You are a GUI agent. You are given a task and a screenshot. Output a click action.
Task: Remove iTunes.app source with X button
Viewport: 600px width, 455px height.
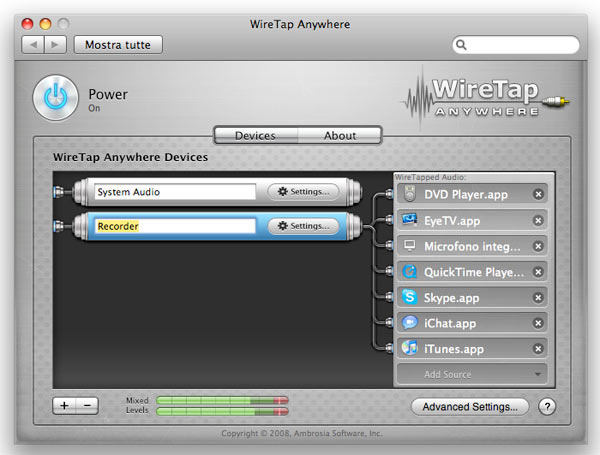pos(538,349)
